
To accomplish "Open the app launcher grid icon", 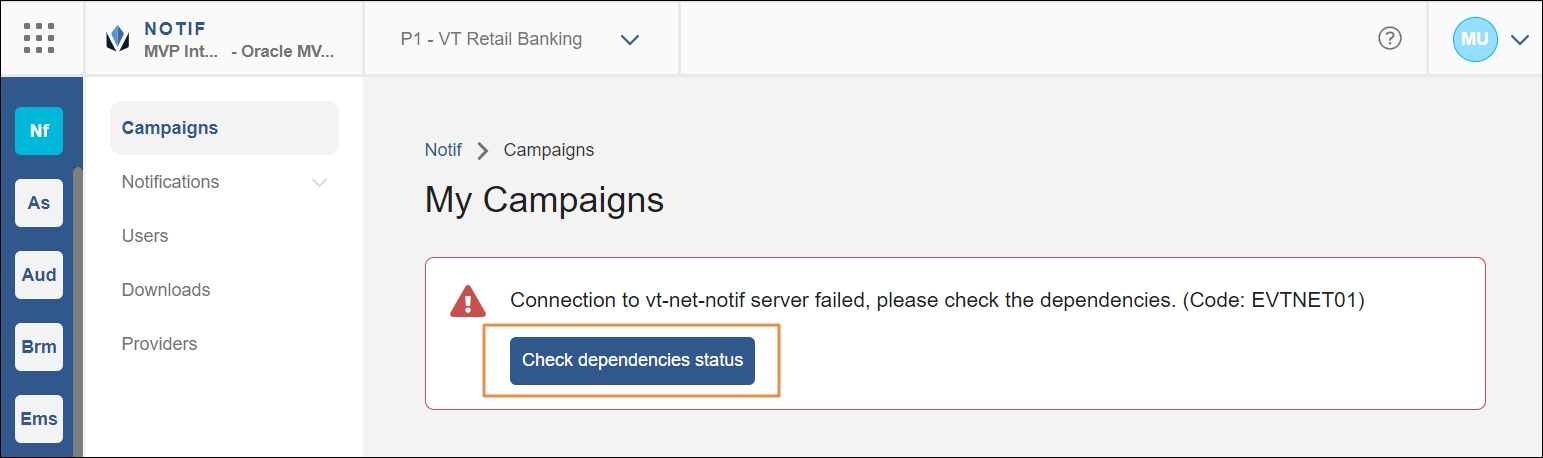I will [x=38, y=38].
